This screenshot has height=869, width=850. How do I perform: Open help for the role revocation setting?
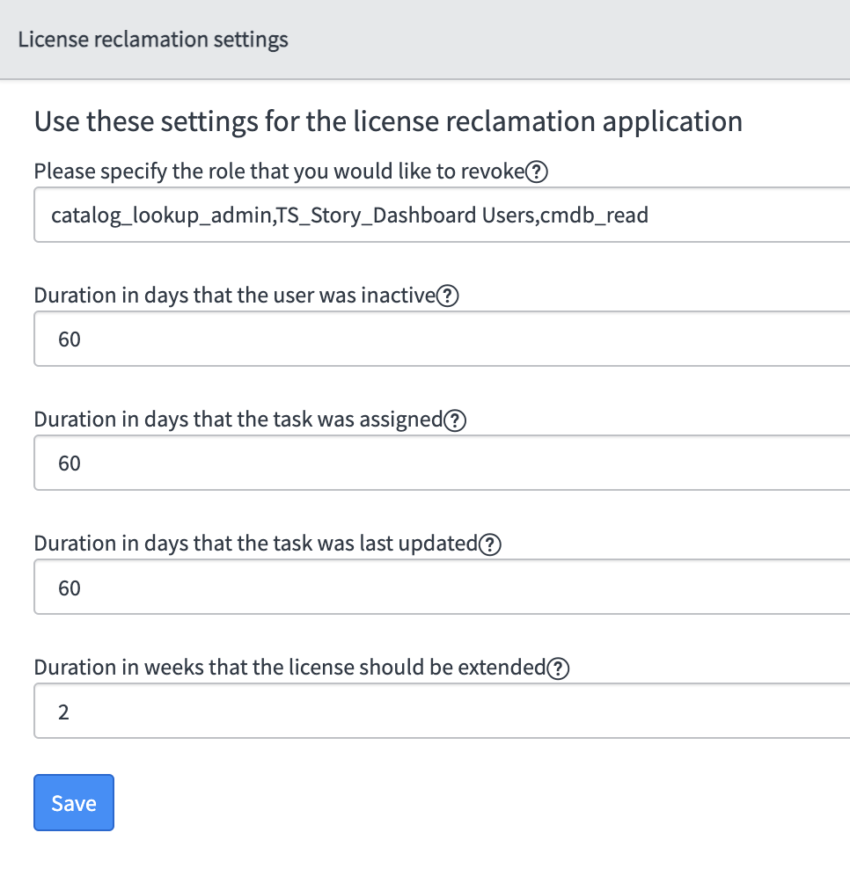[536, 171]
